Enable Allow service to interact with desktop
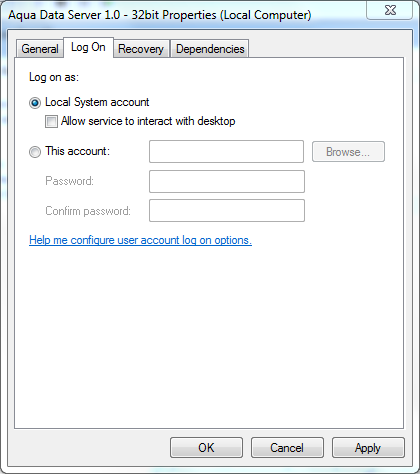 coord(51,121)
